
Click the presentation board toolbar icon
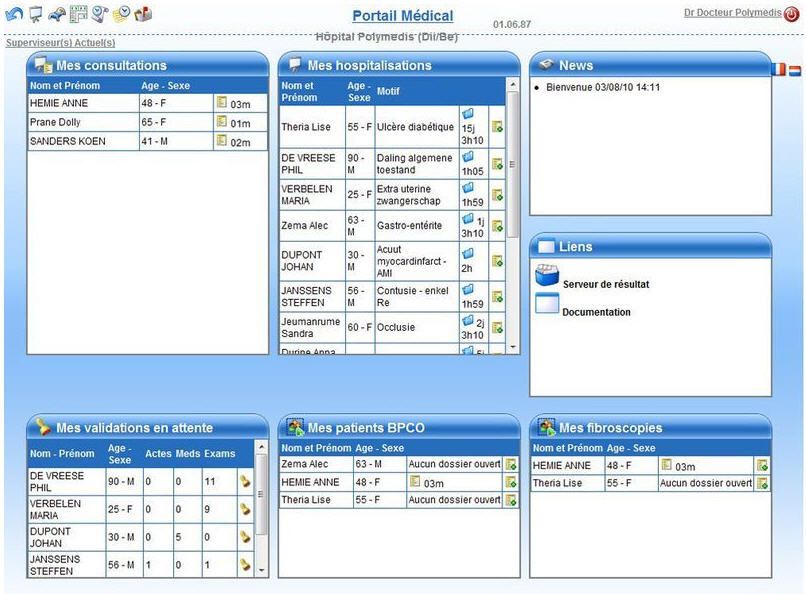pyautogui.click(x=36, y=14)
